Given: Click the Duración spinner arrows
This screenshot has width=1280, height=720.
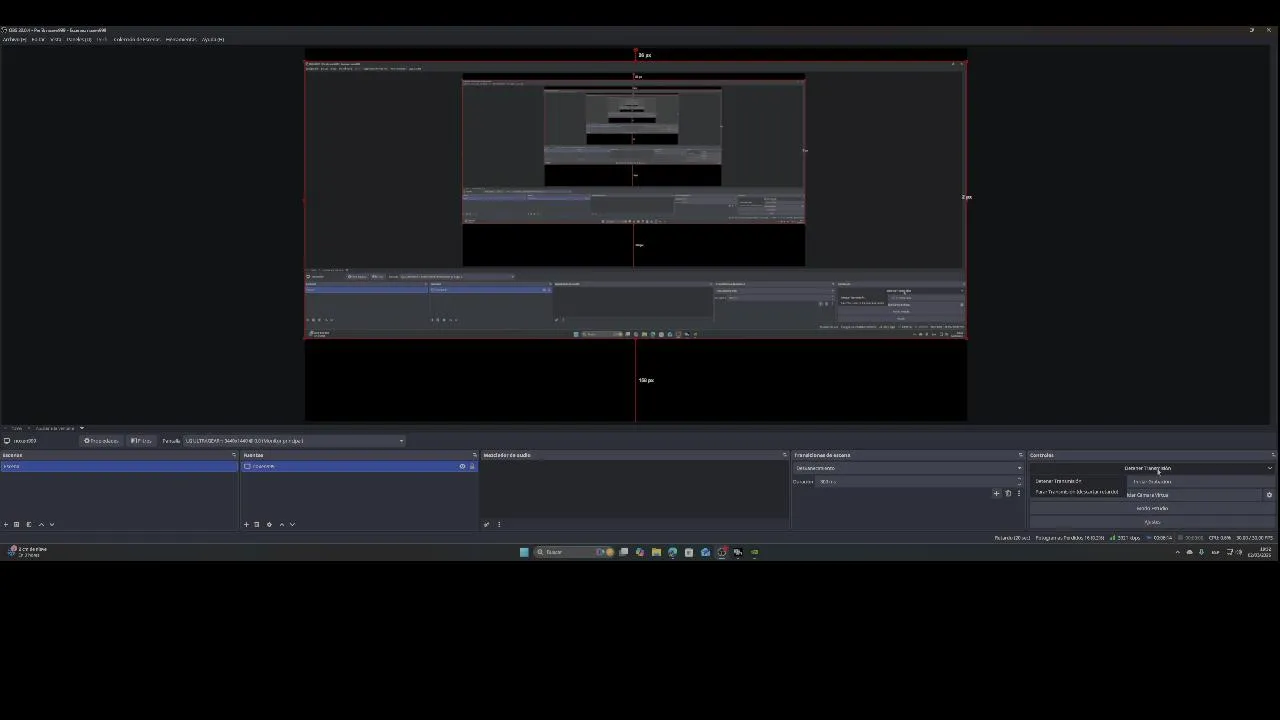Looking at the screenshot, I should tap(1020, 481).
